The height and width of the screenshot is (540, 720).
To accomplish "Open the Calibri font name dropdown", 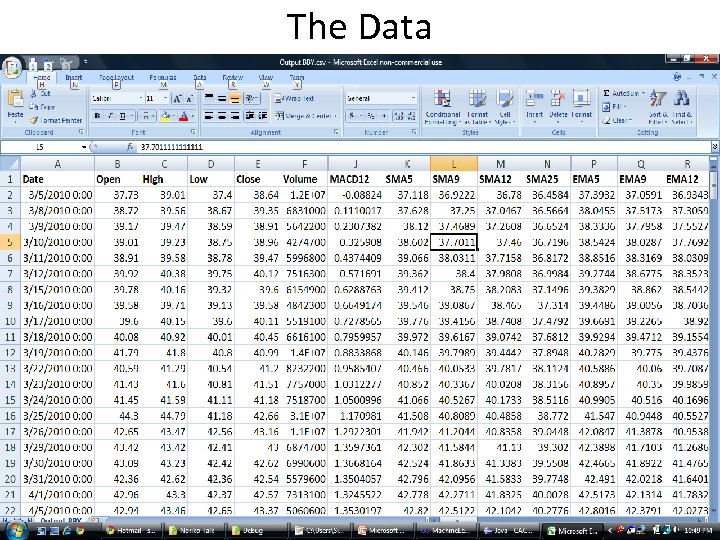I will [x=141, y=98].
